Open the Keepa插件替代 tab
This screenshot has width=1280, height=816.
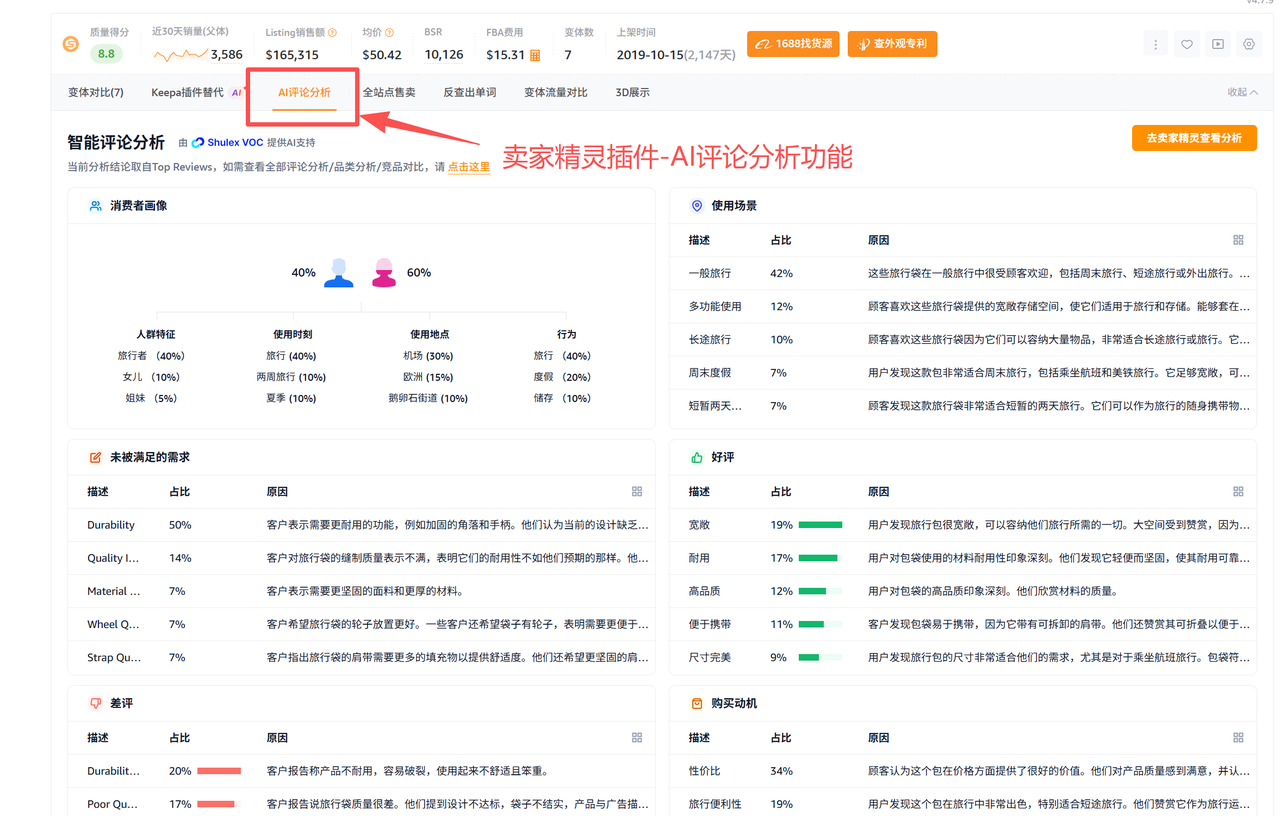[188, 92]
